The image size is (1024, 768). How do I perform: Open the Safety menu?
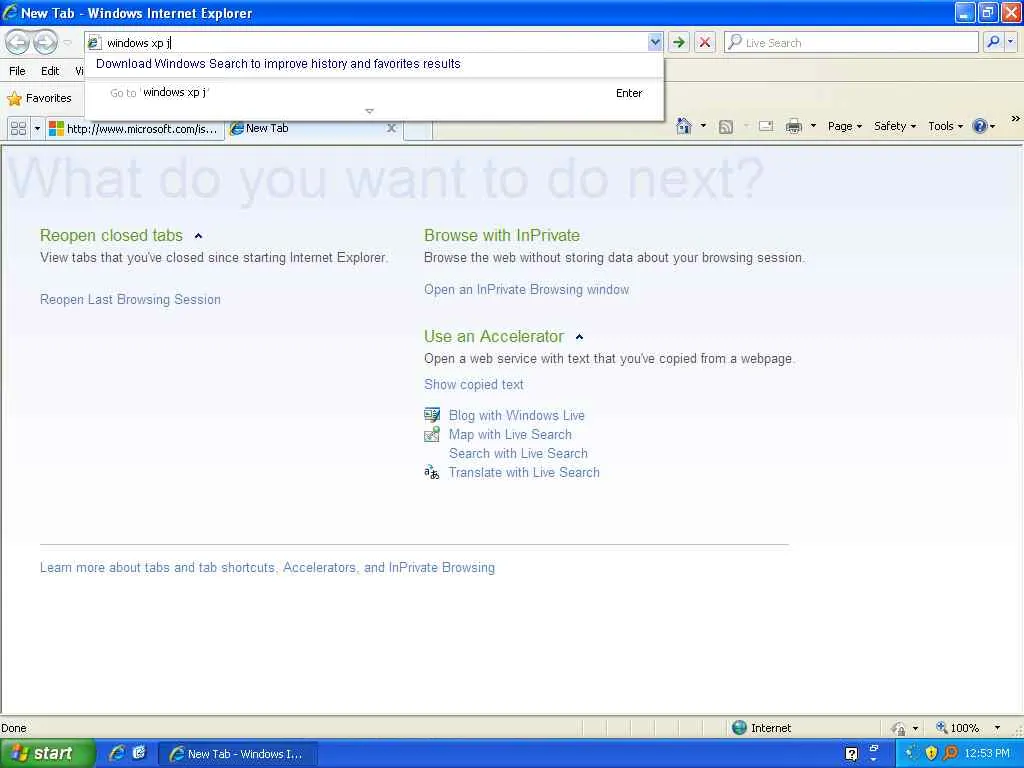click(895, 126)
